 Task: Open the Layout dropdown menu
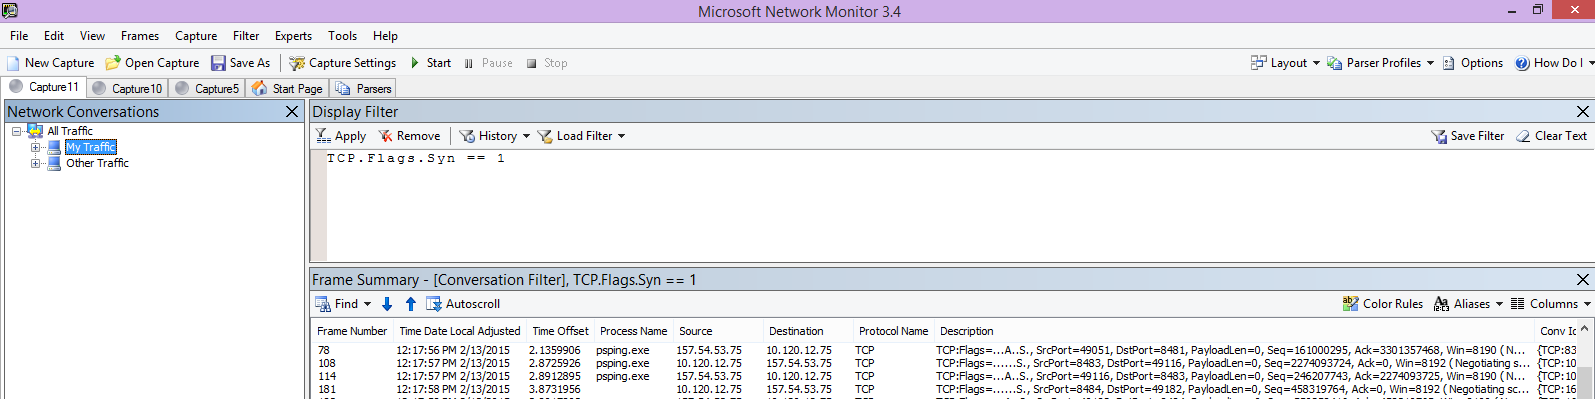pyautogui.click(x=1285, y=63)
